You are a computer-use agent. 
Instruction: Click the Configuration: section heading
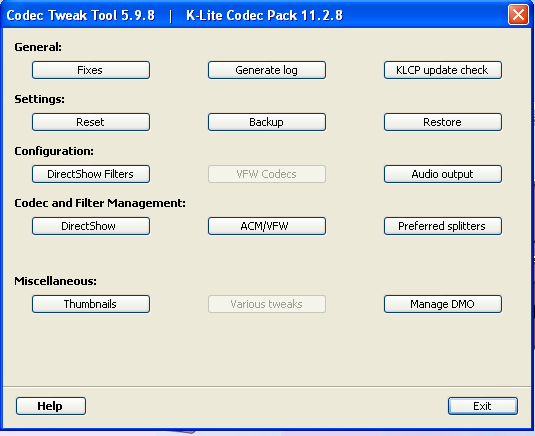click(x=54, y=151)
